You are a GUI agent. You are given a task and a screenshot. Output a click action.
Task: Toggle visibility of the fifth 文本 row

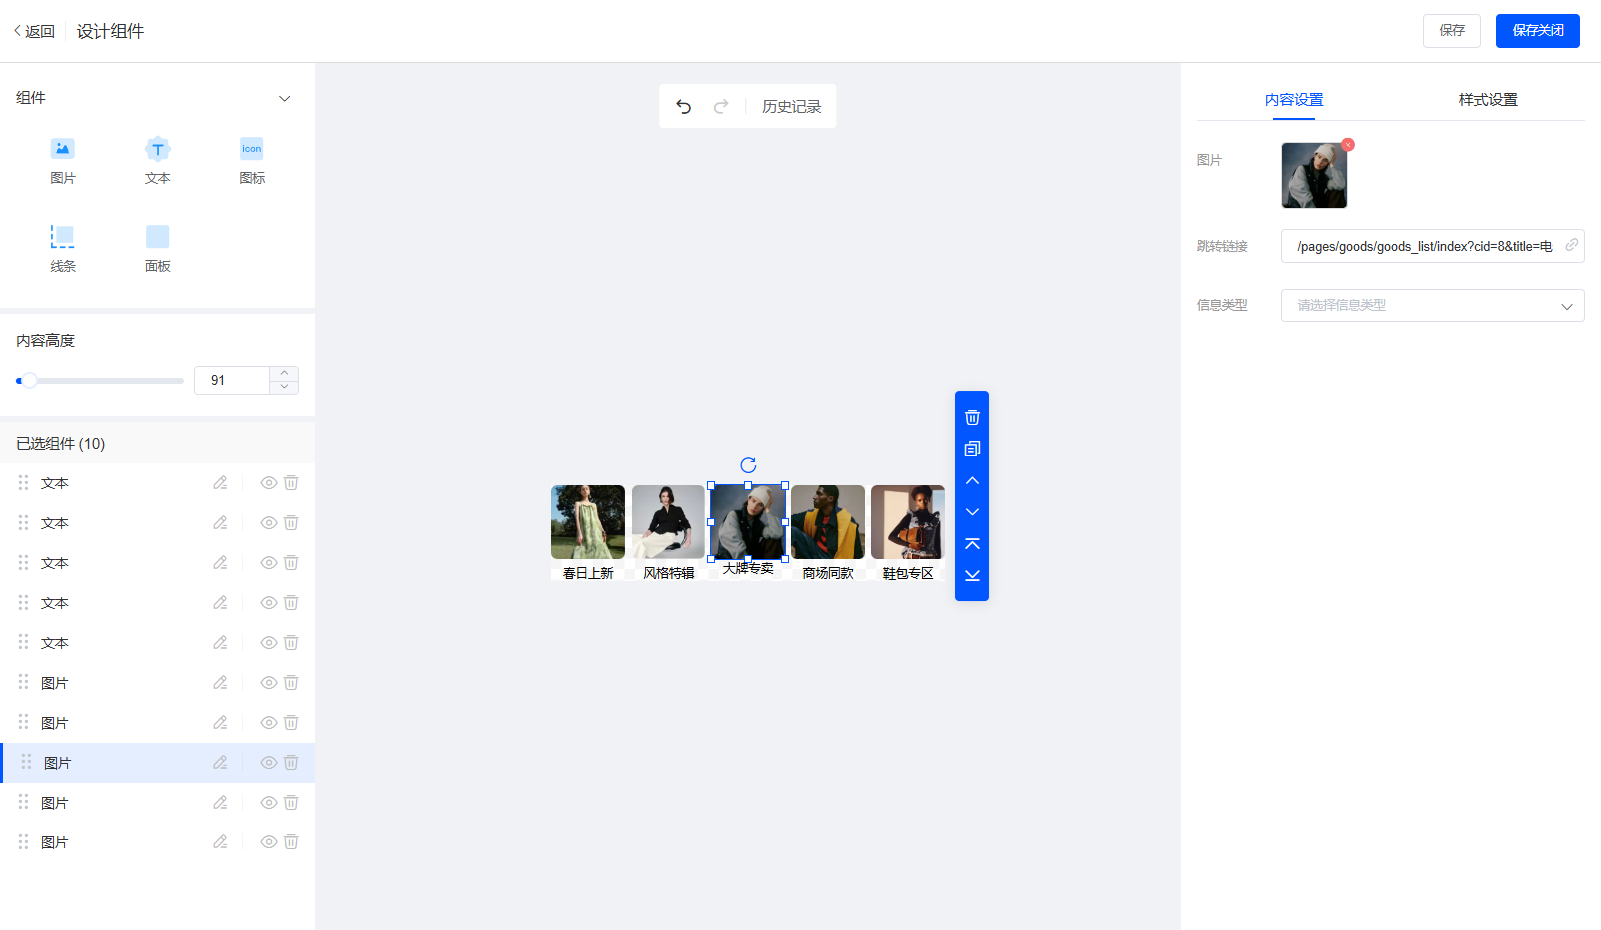coord(269,643)
